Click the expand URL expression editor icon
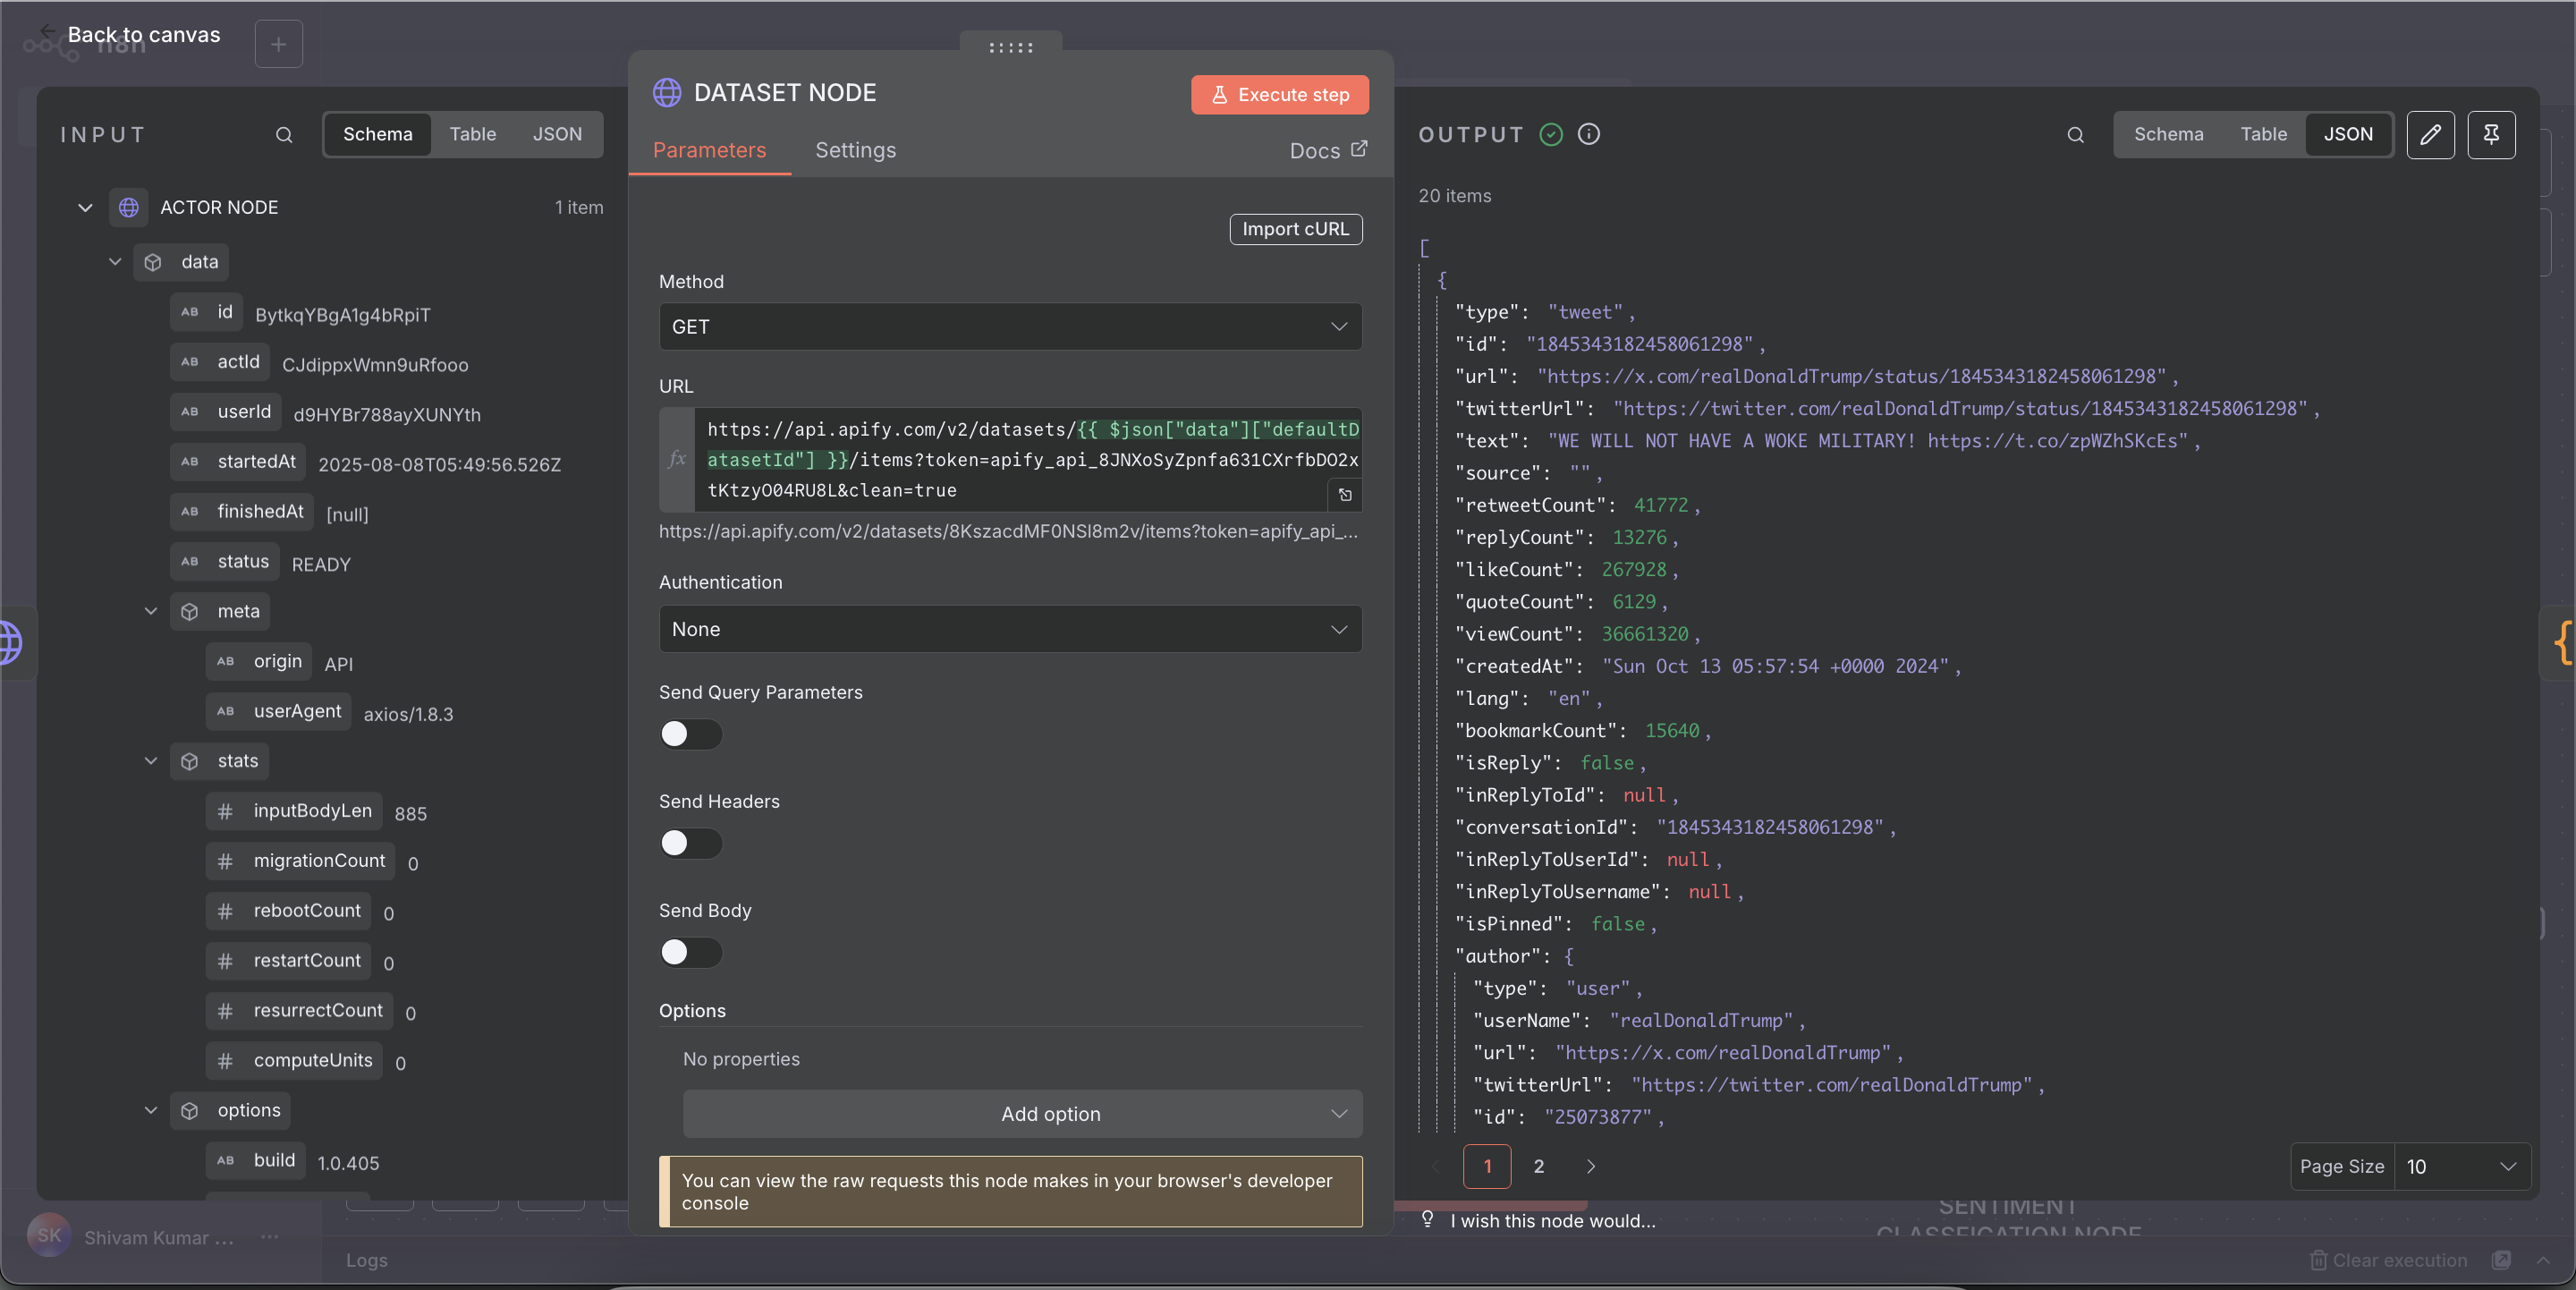This screenshot has height=1290, width=2576. tap(1345, 495)
